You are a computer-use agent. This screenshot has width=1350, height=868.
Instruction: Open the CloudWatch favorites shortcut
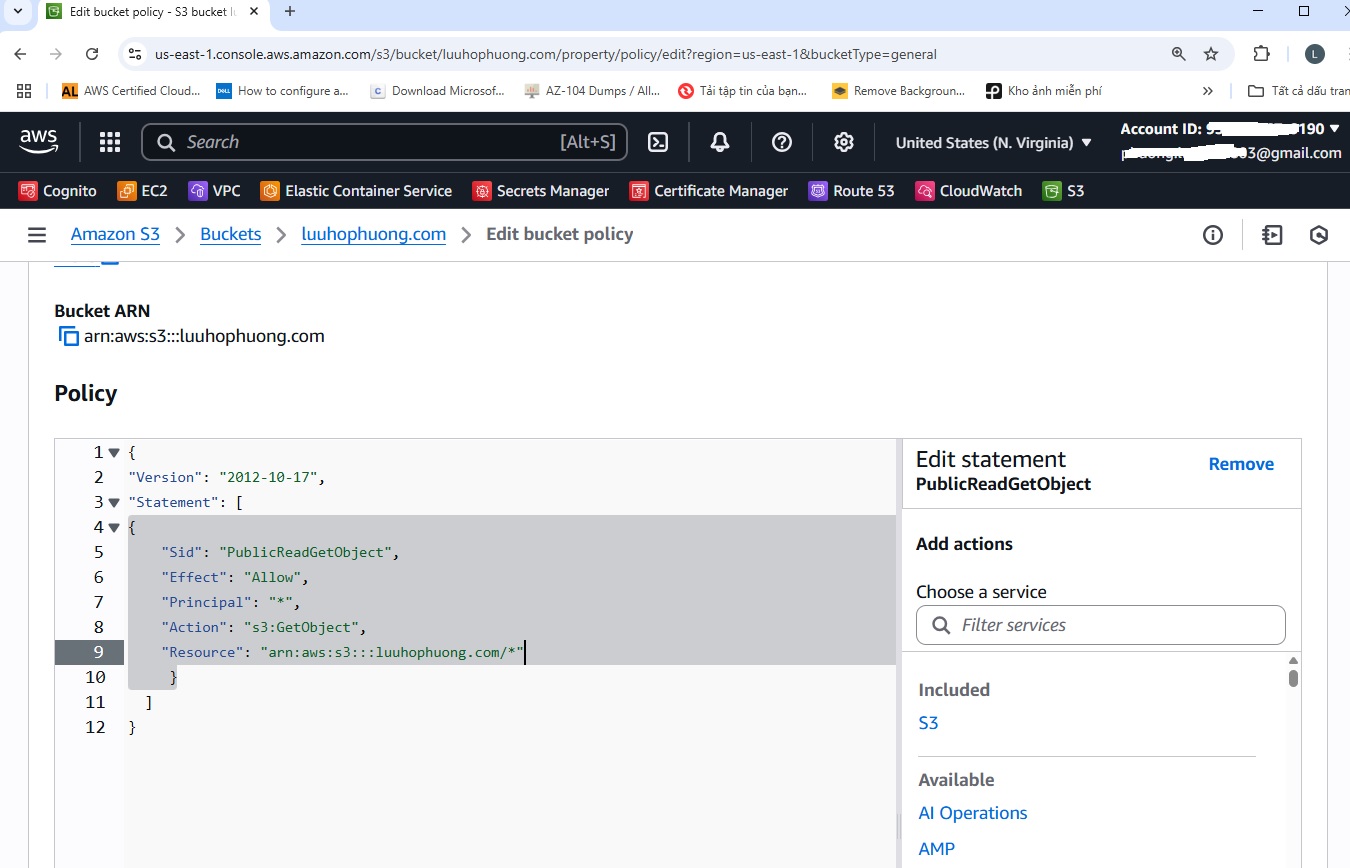(969, 190)
